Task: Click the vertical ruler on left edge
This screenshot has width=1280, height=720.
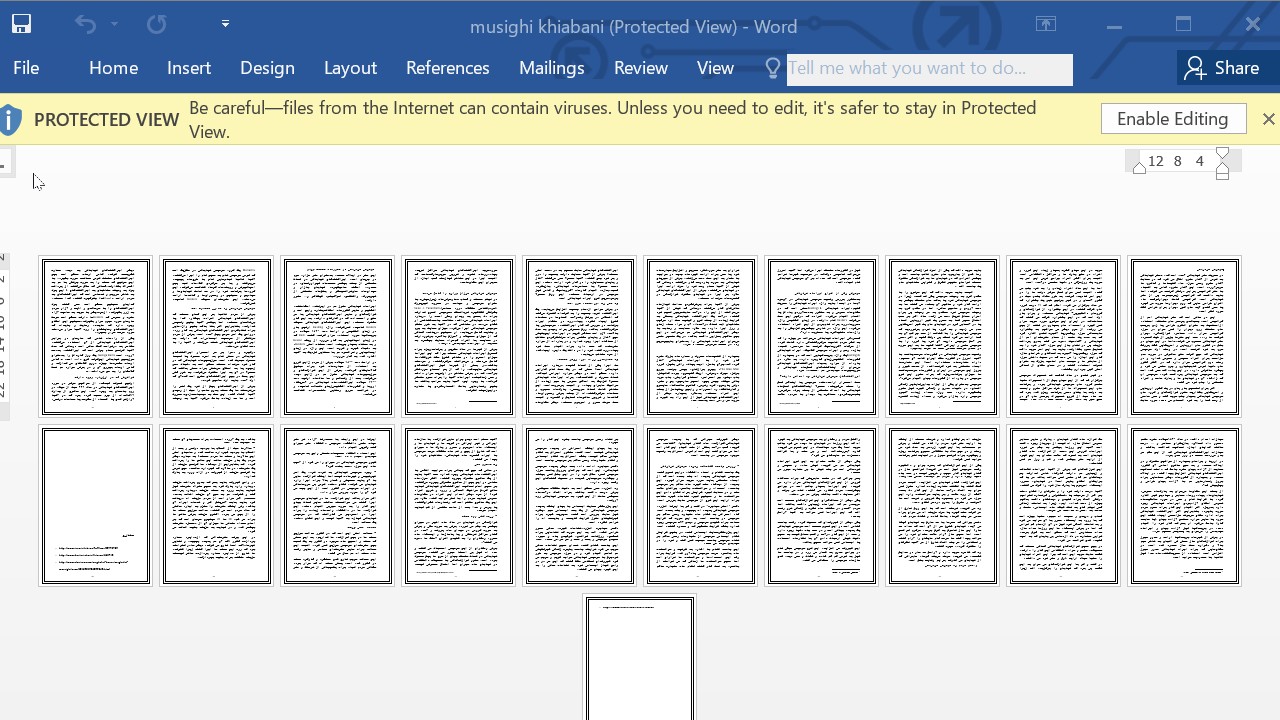Action: click(x=4, y=335)
